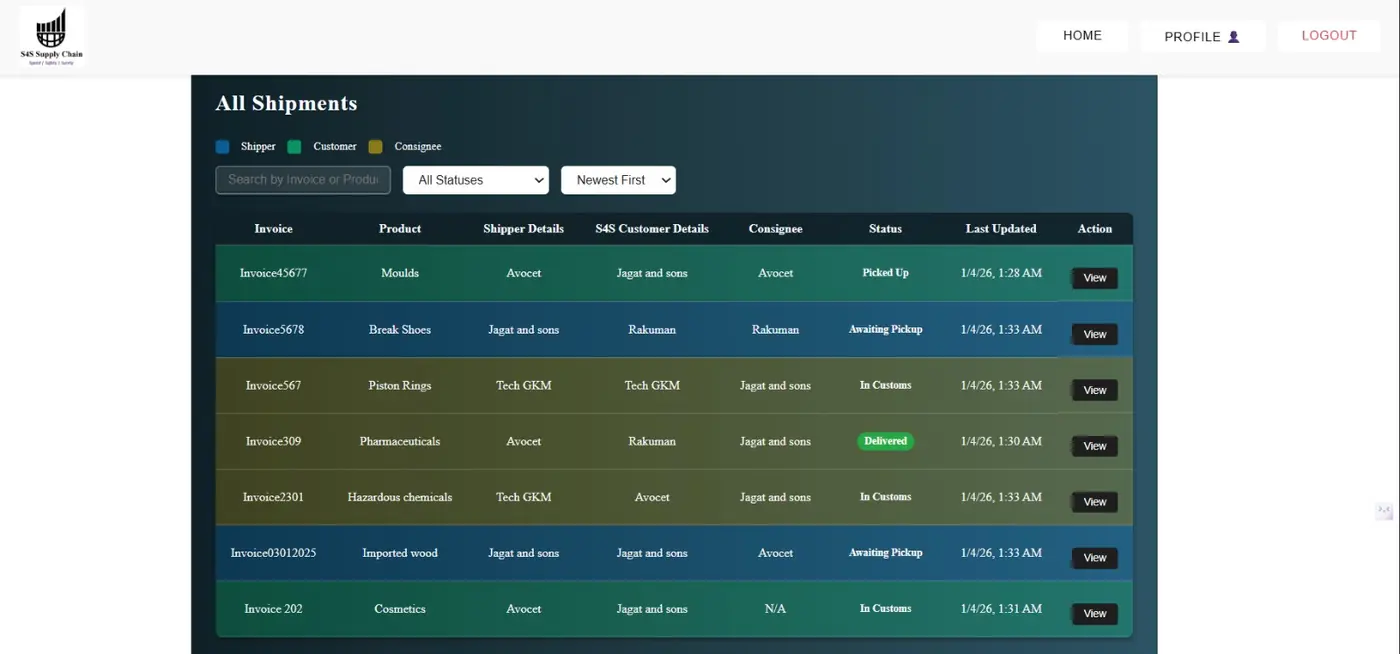Click the All Shipments heading
1400x654 pixels.
point(286,103)
